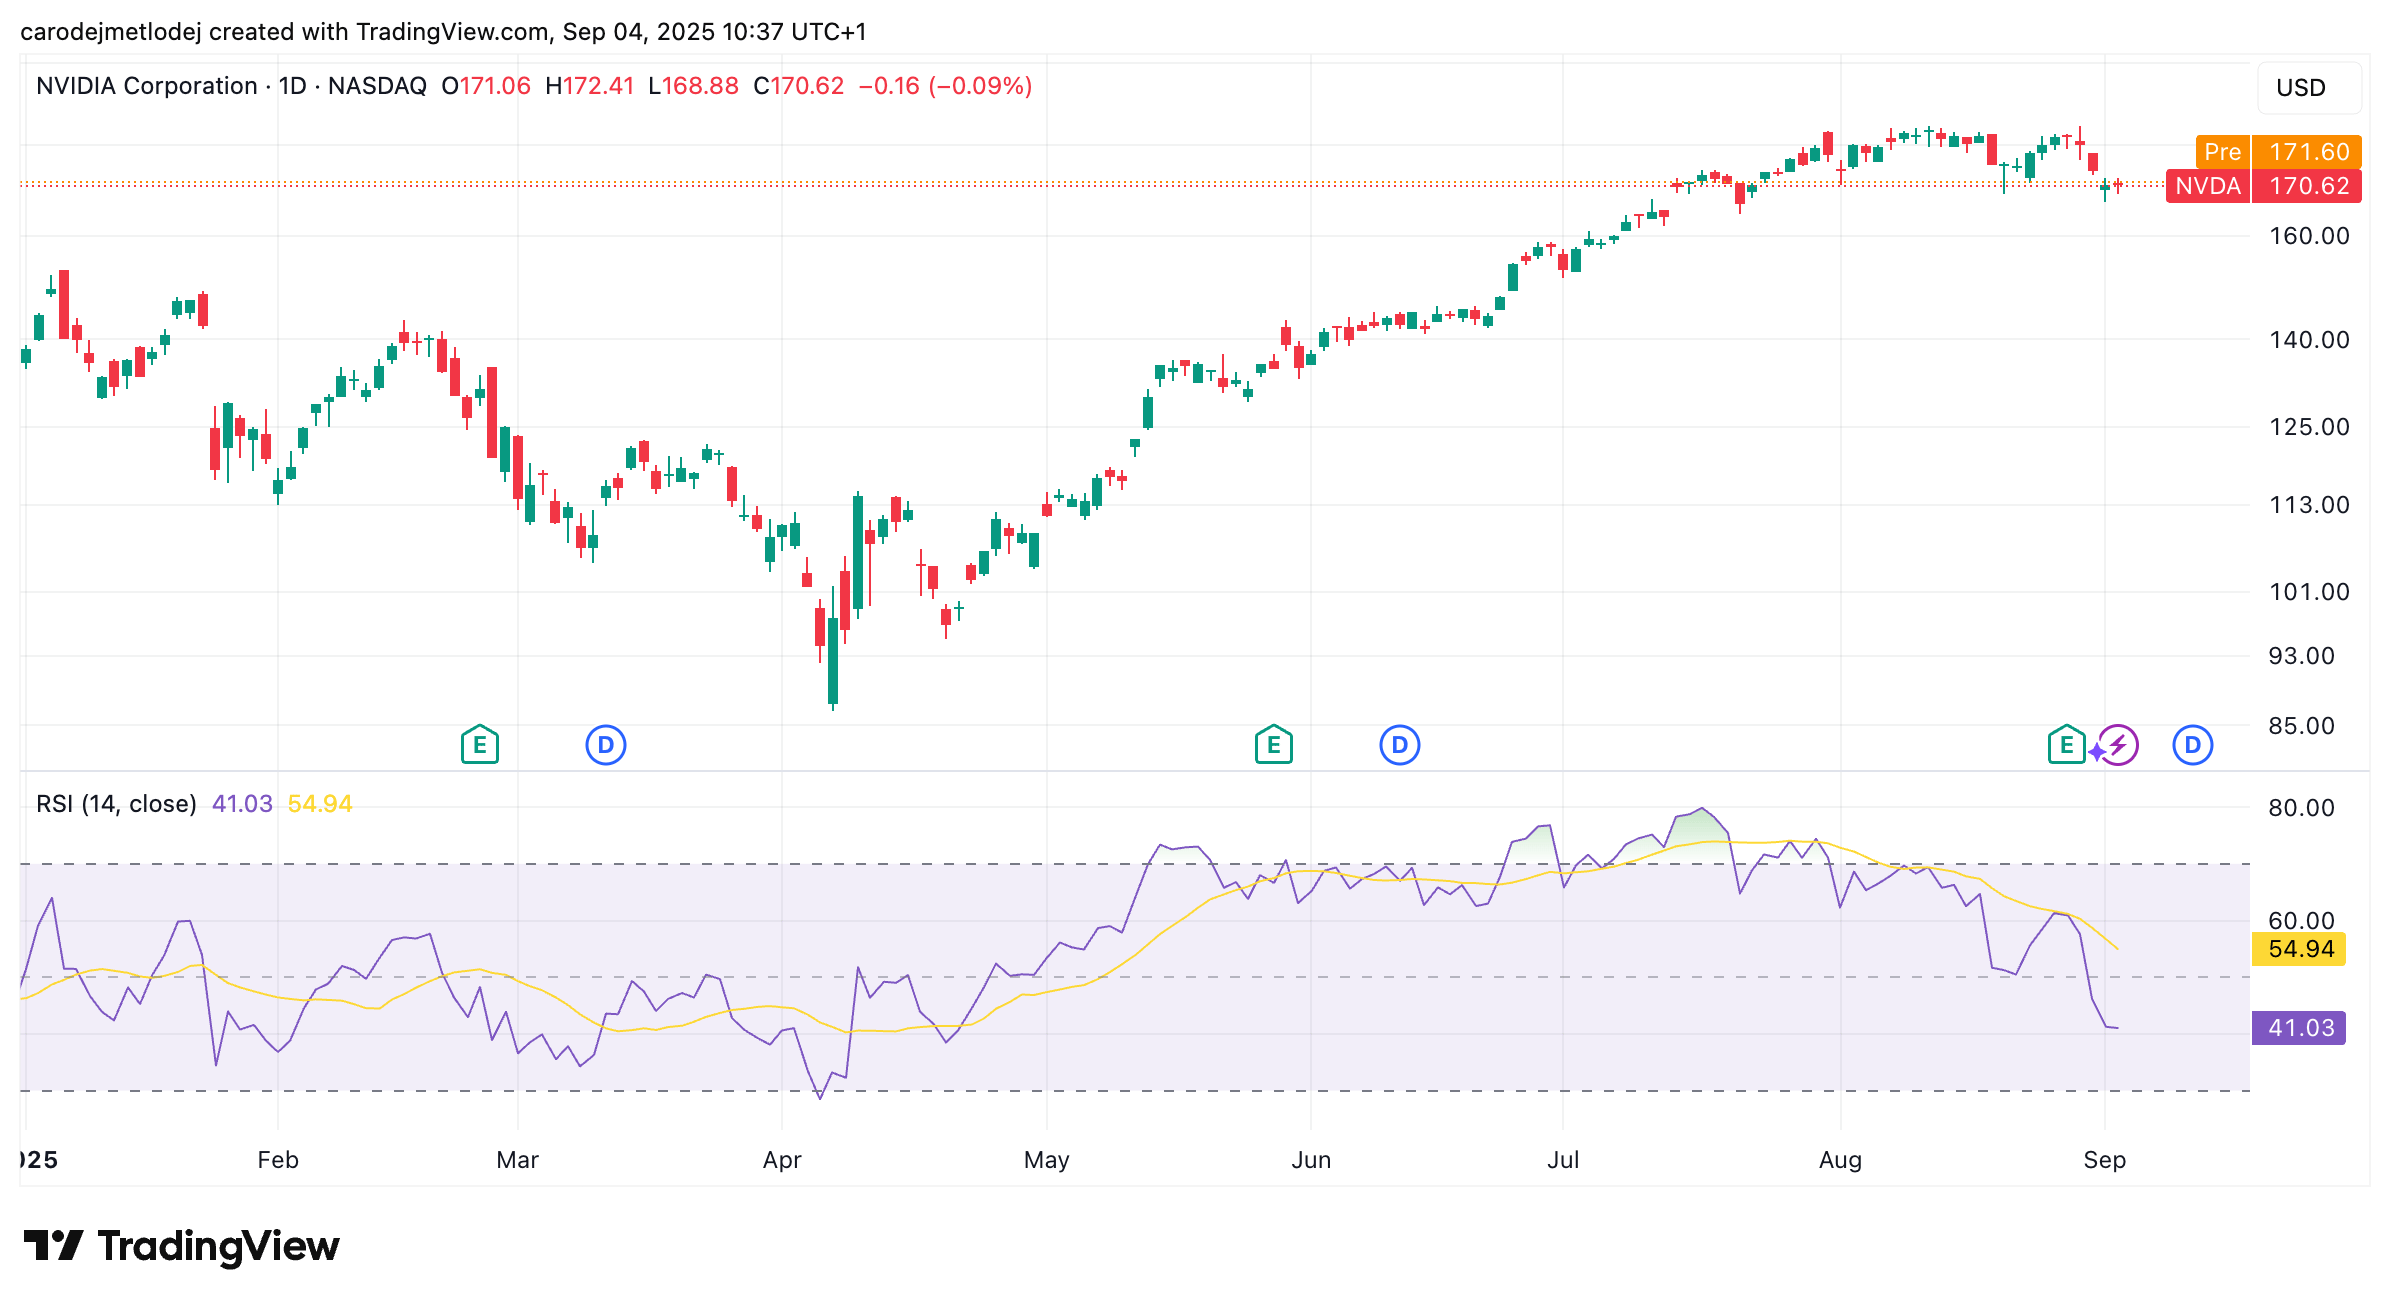
Task: Select the open value O171.06
Action: 486,86
